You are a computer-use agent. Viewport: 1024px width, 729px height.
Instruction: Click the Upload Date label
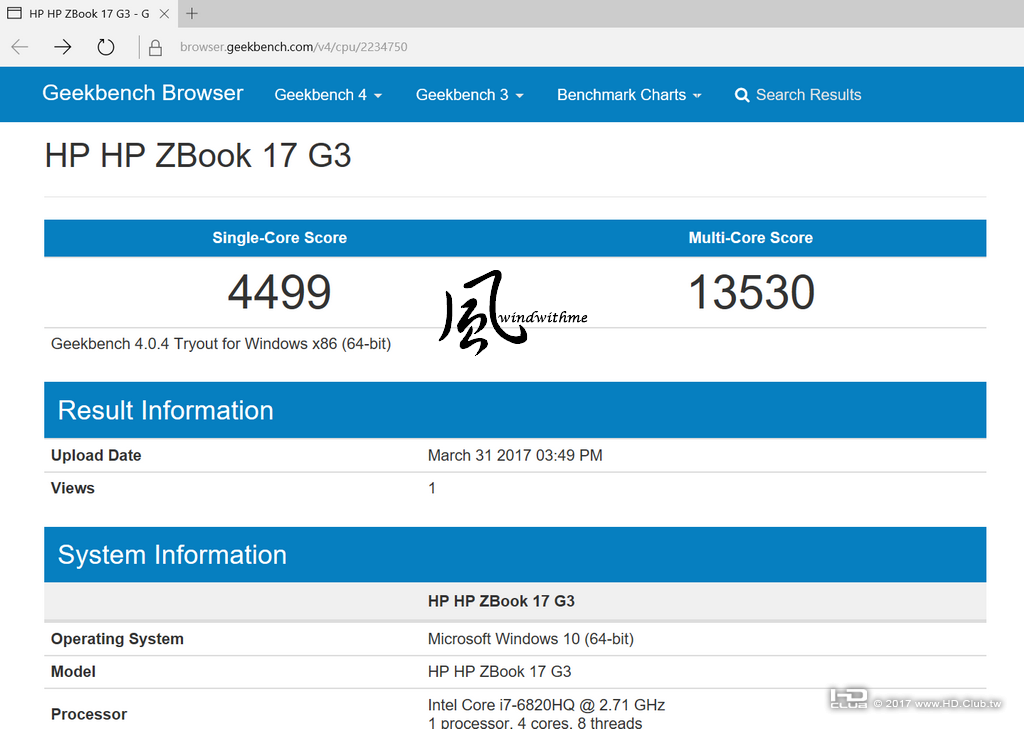pyautogui.click(x=96, y=455)
